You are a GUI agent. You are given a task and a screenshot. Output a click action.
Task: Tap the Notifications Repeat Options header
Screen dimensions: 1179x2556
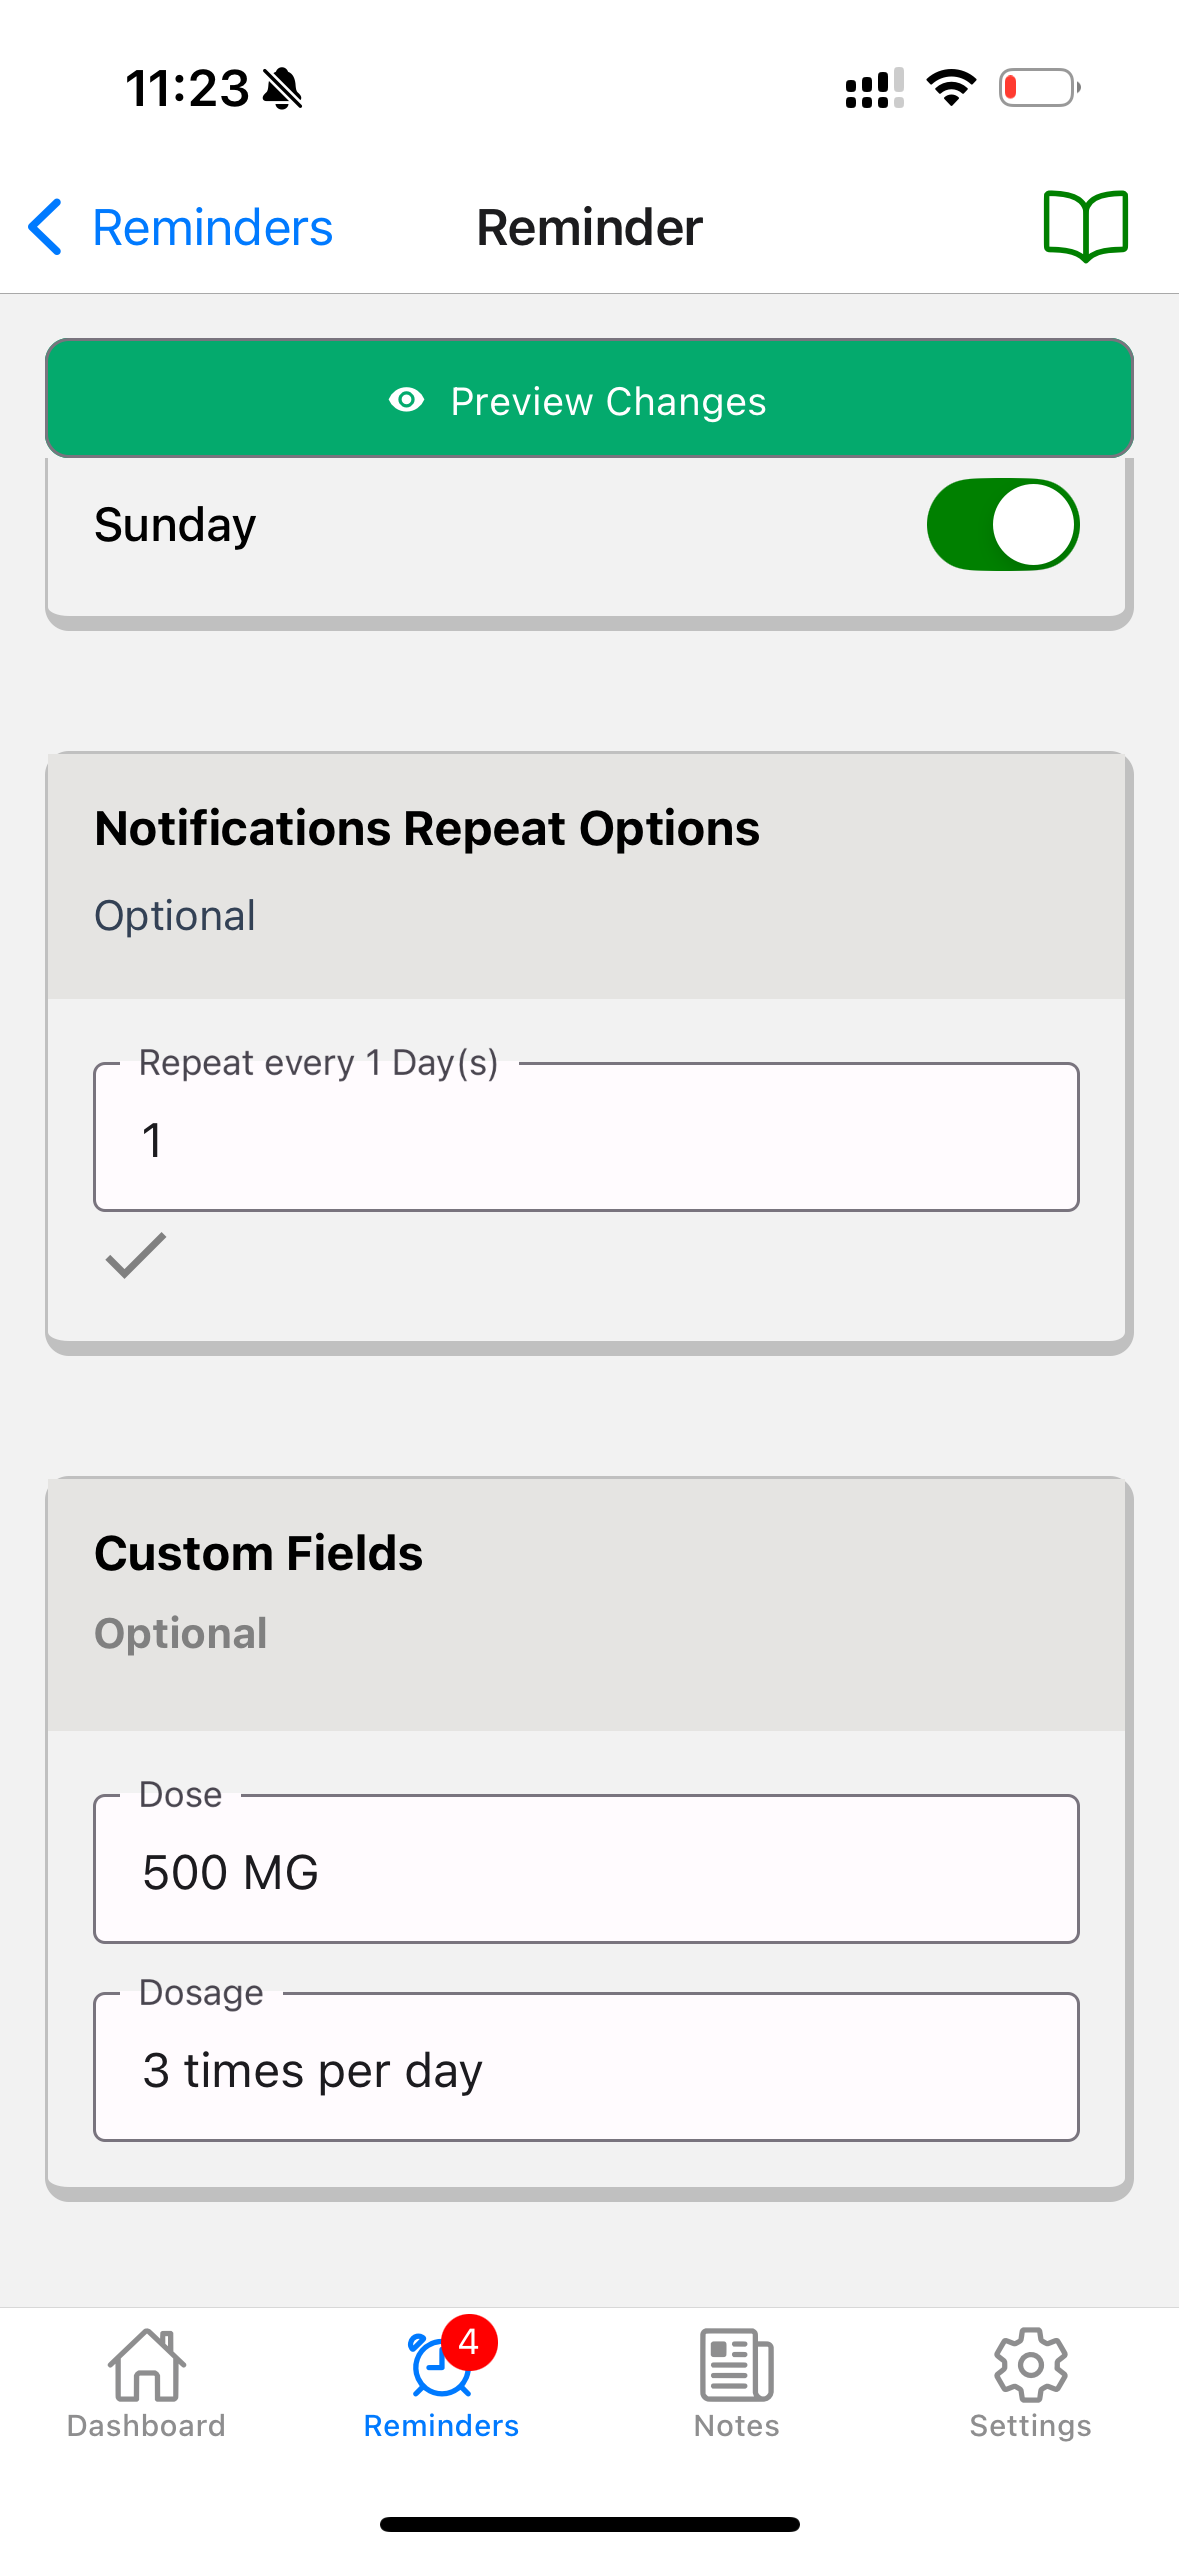click(427, 829)
